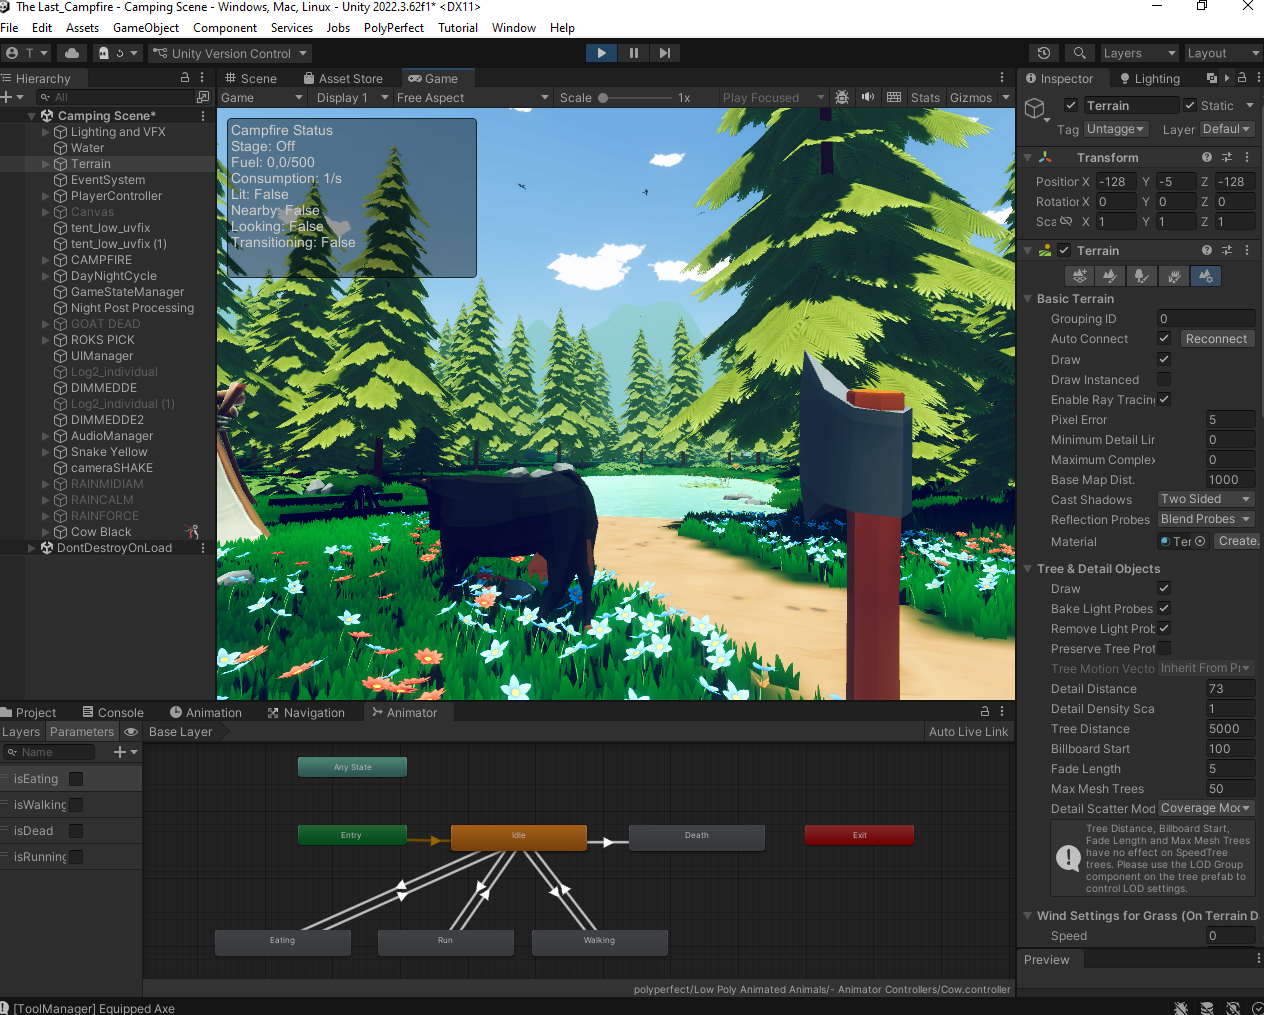
Task: Toggle the isDead parameter checkbox
Action: 76,831
